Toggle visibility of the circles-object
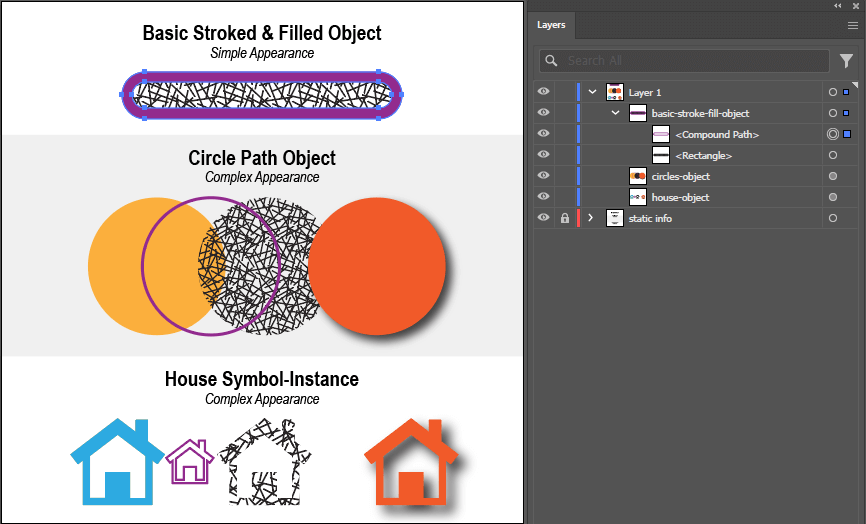This screenshot has height=524, width=866. 544,176
